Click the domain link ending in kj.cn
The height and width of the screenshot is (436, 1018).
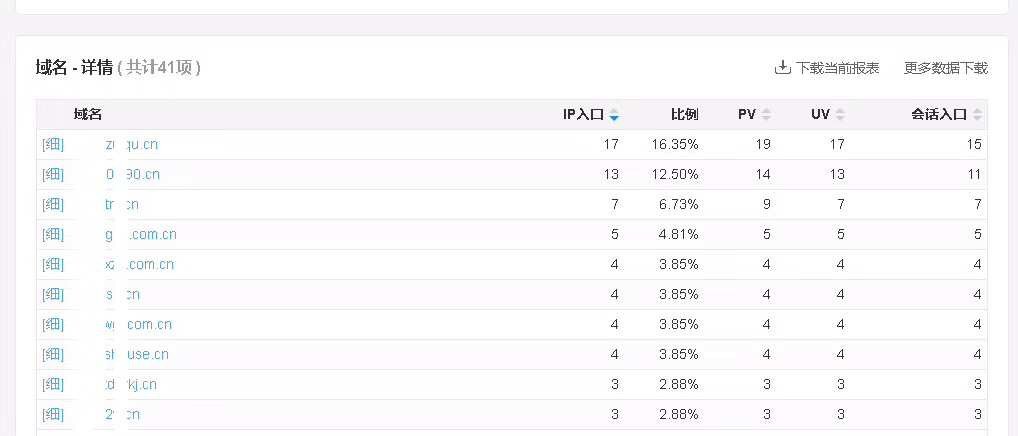[x=131, y=385]
